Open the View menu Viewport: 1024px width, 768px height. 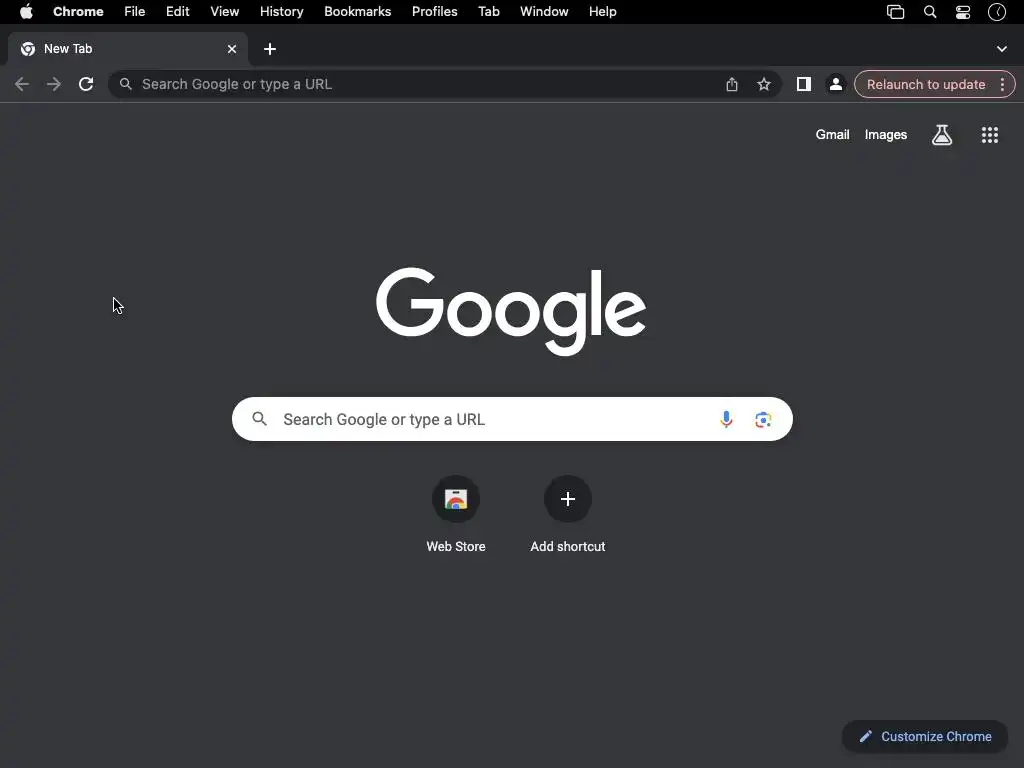(x=225, y=12)
